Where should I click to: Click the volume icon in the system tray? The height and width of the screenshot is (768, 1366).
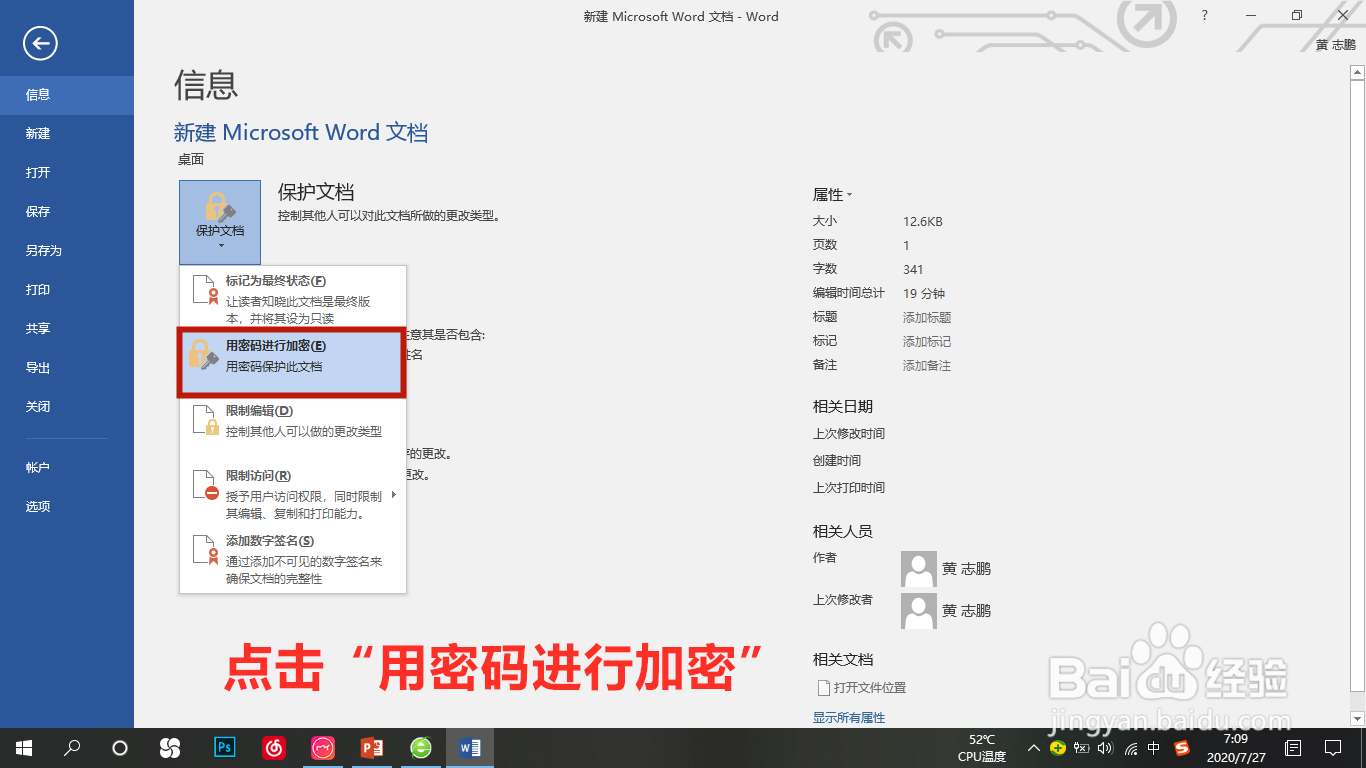coord(1106,747)
